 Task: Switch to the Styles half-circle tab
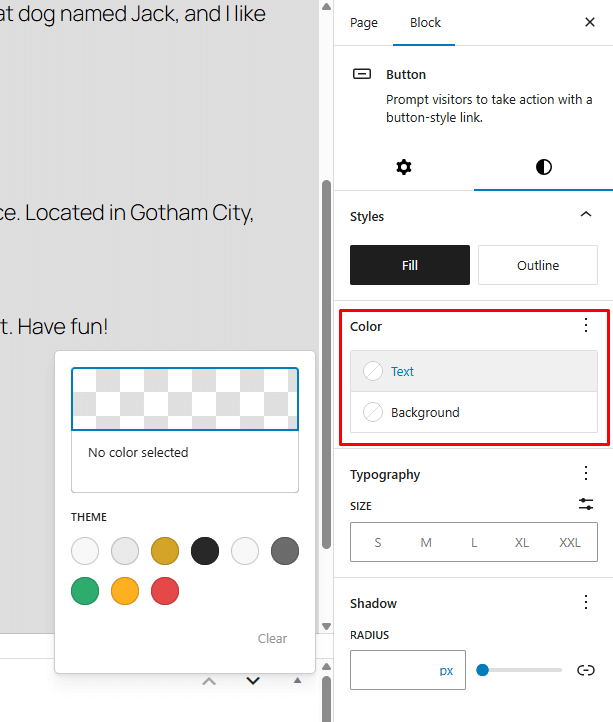click(543, 167)
